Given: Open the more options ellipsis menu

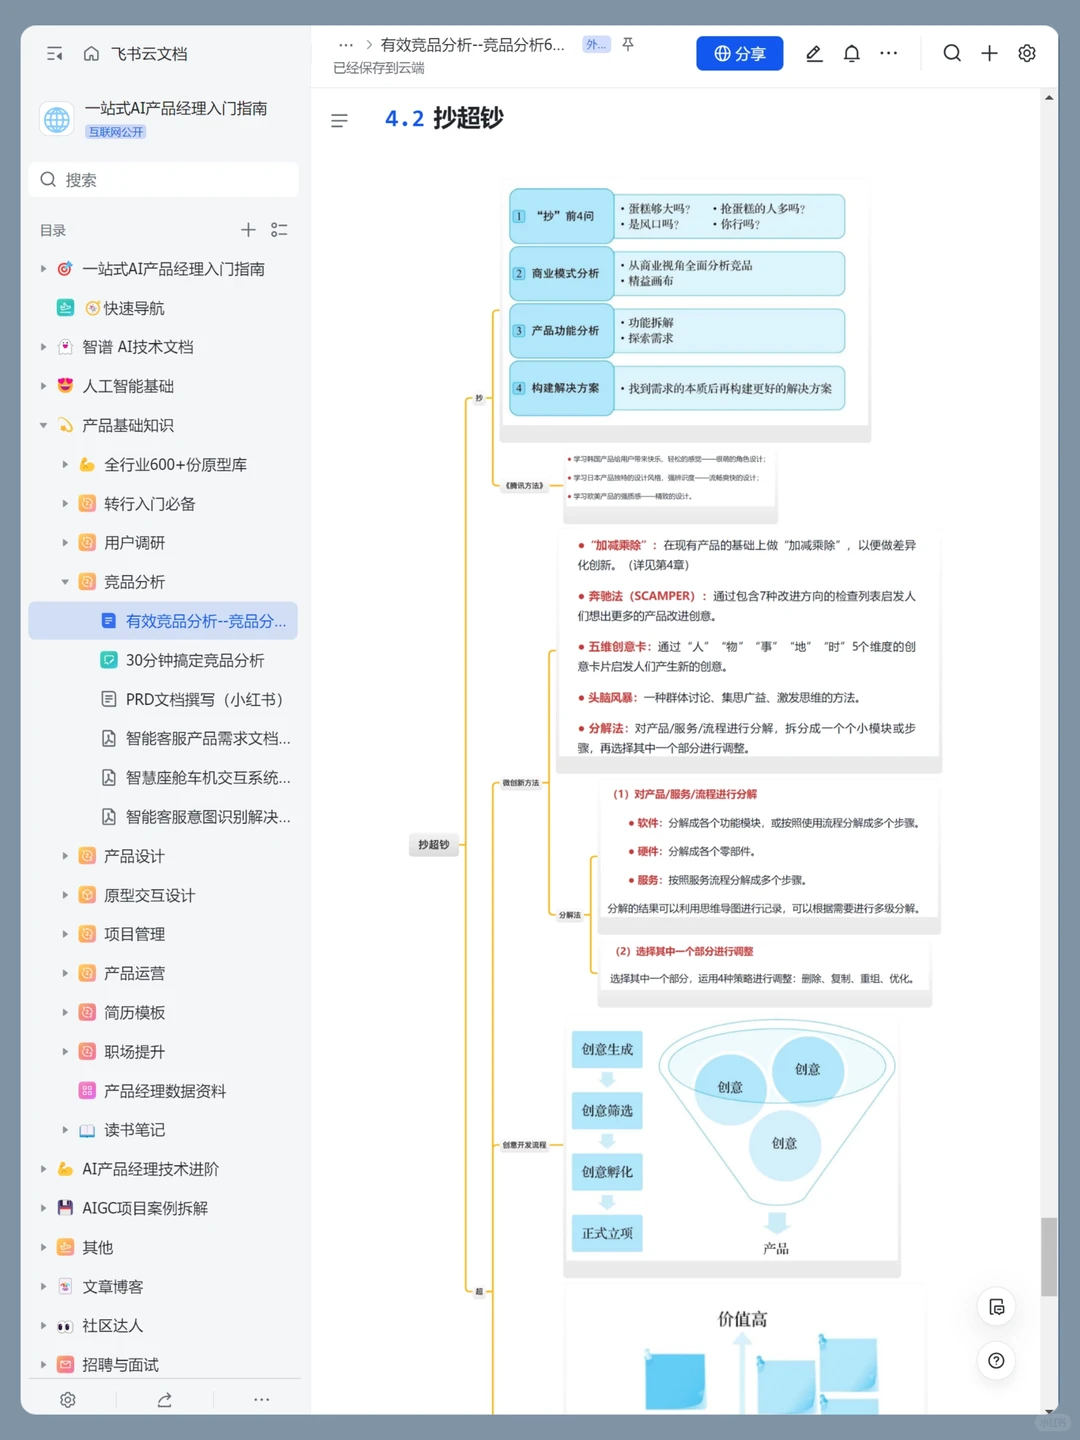Looking at the screenshot, I should coord(888,53).
